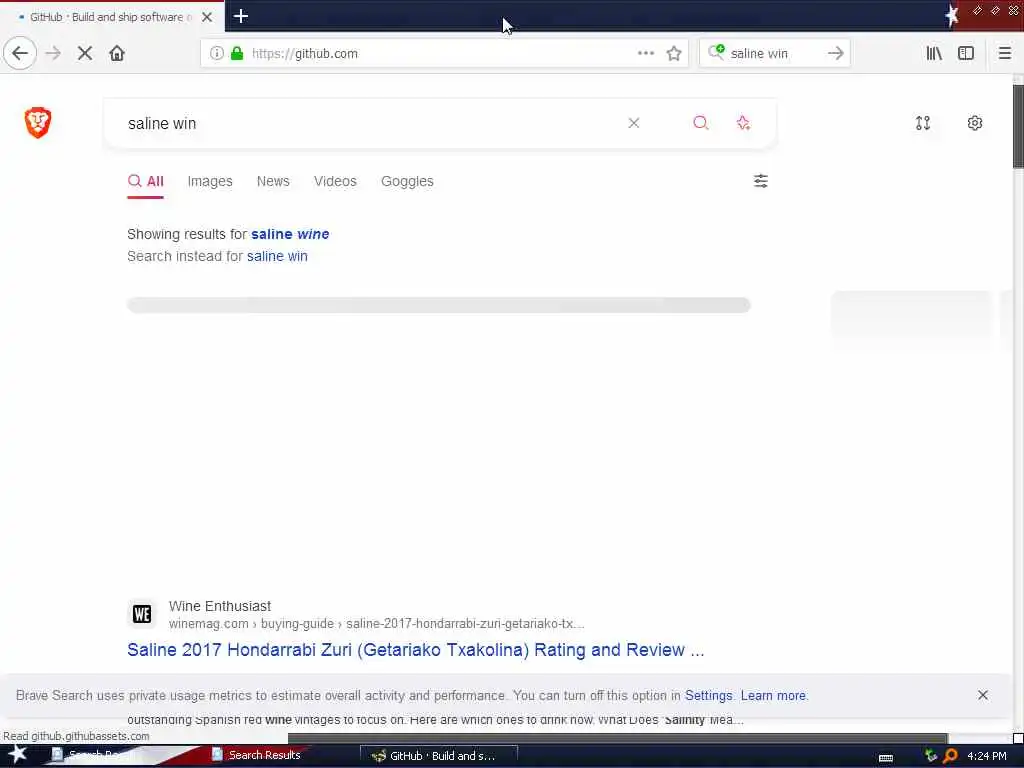
Task: Click the horizontal scrollbar at page bottom
Action: (x=617, y=739)
